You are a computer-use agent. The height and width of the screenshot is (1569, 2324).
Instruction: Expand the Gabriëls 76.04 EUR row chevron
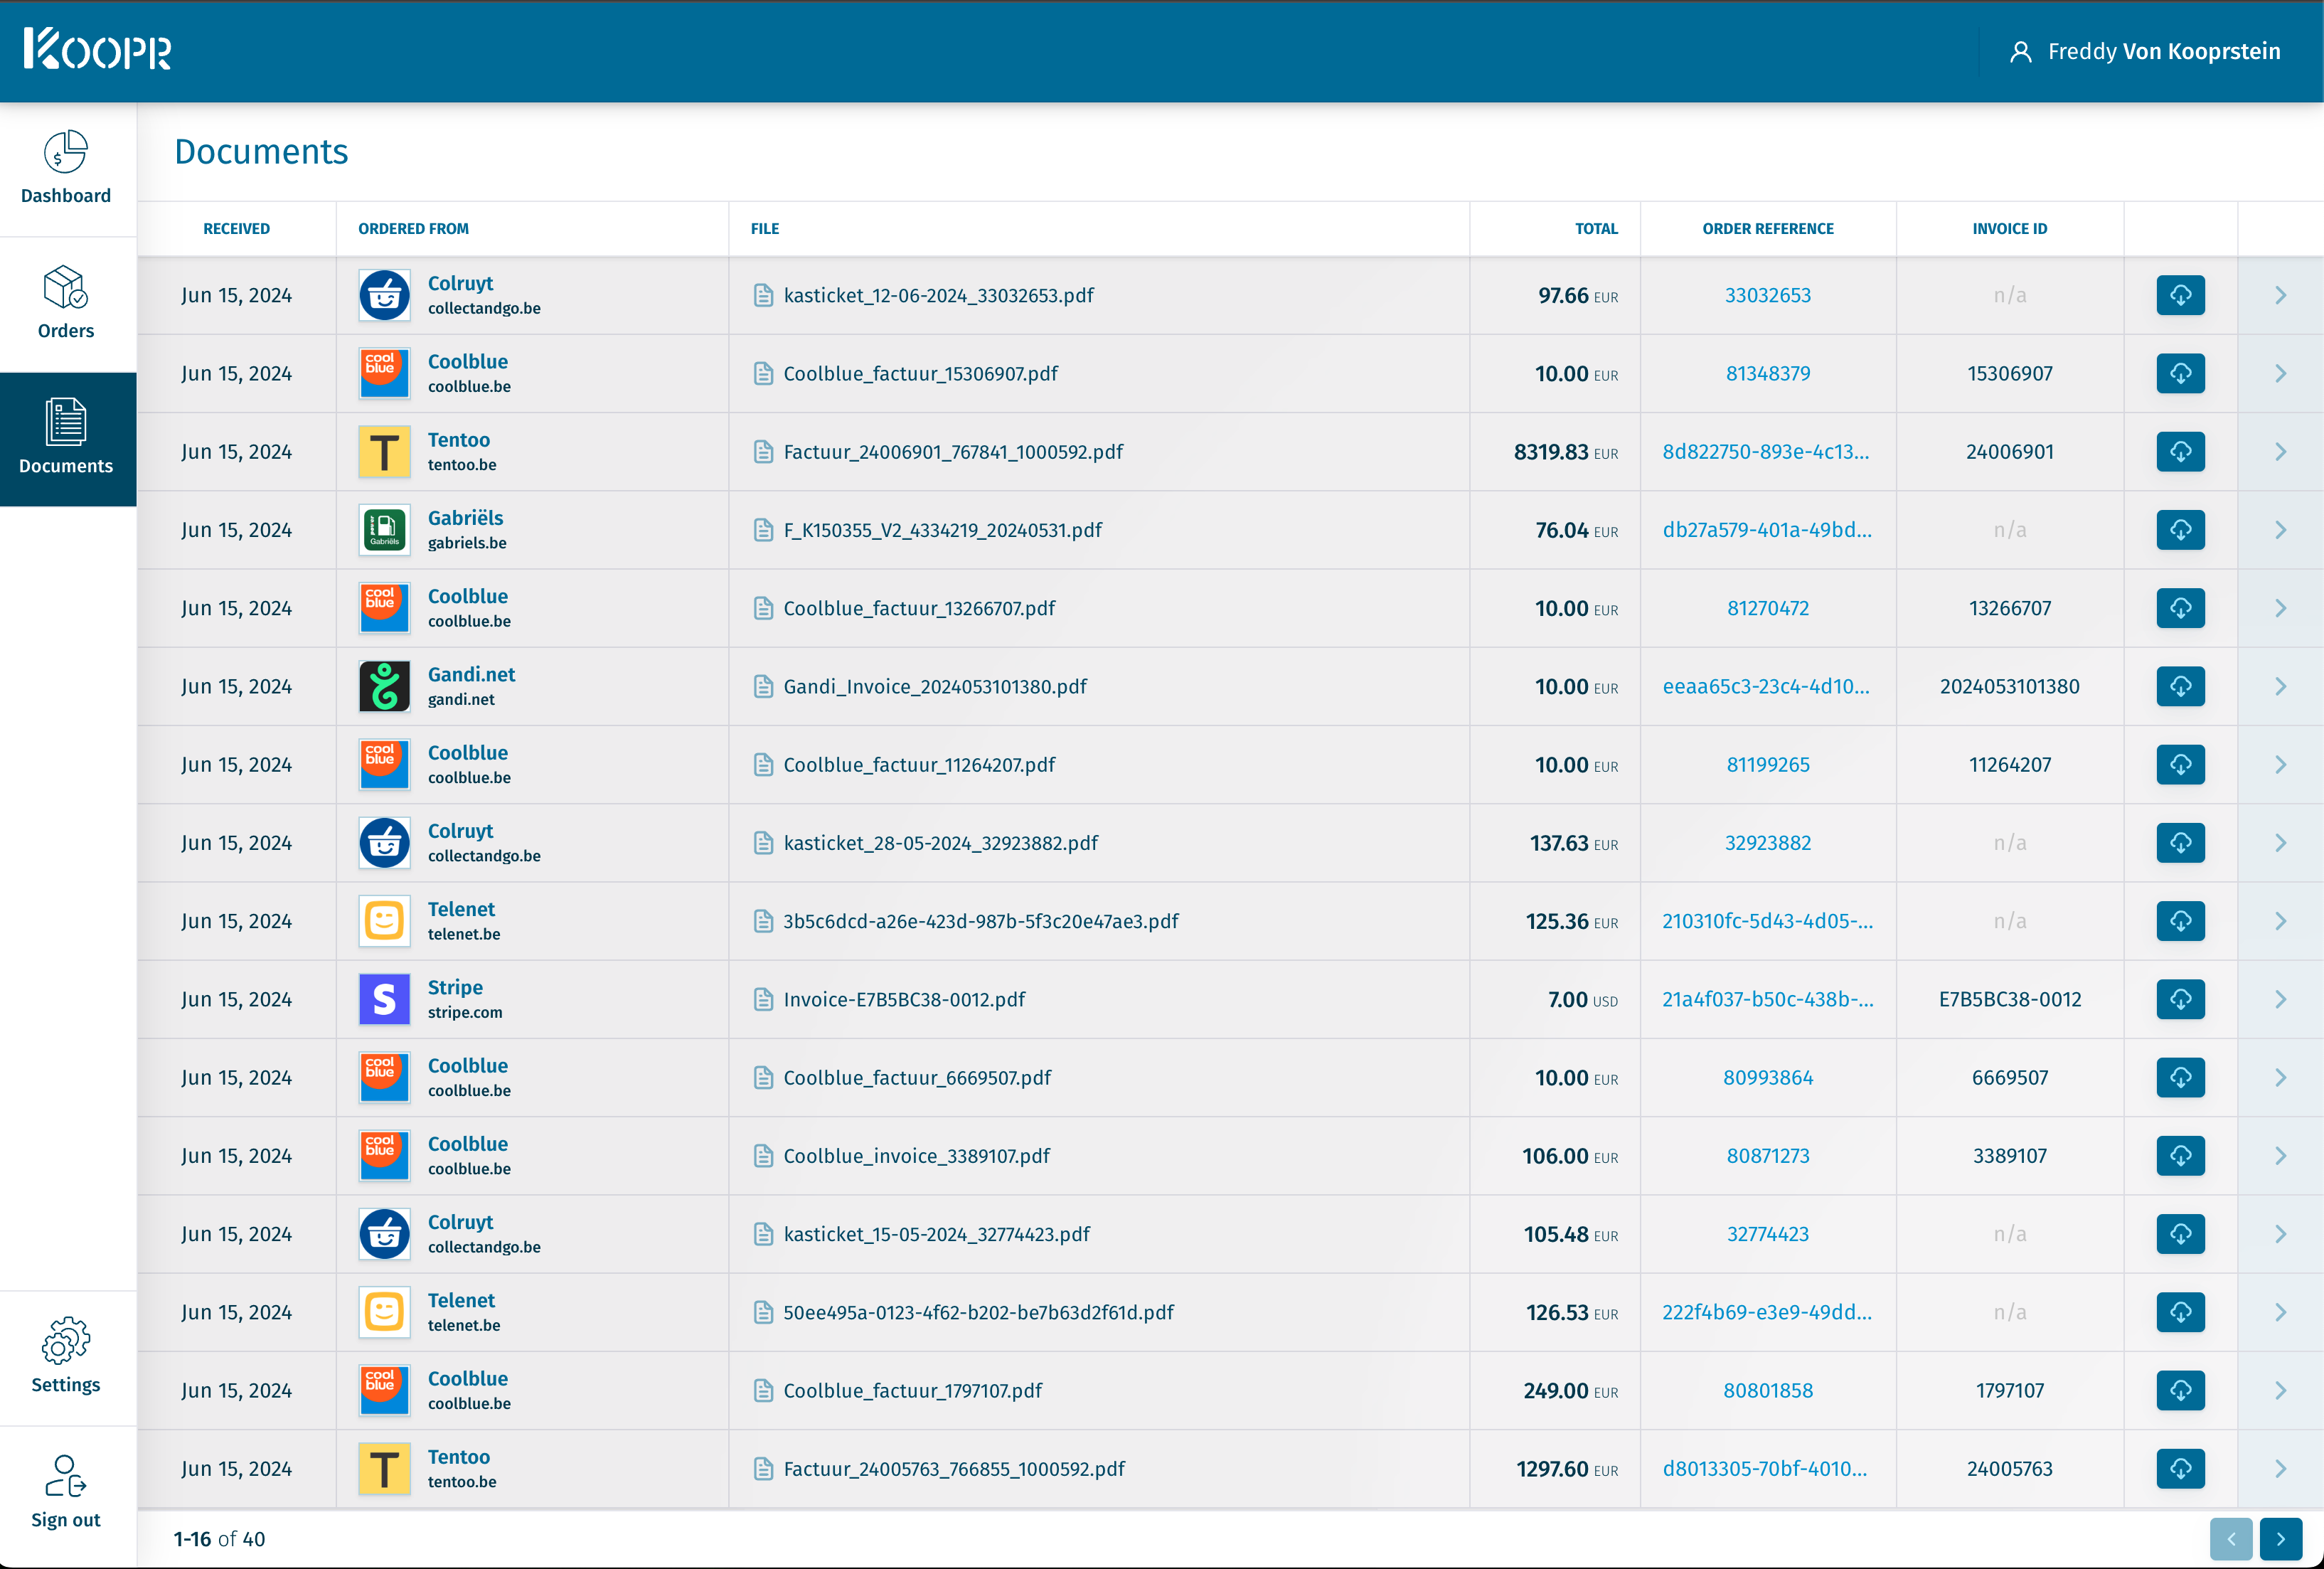[x=2280, y=530]
